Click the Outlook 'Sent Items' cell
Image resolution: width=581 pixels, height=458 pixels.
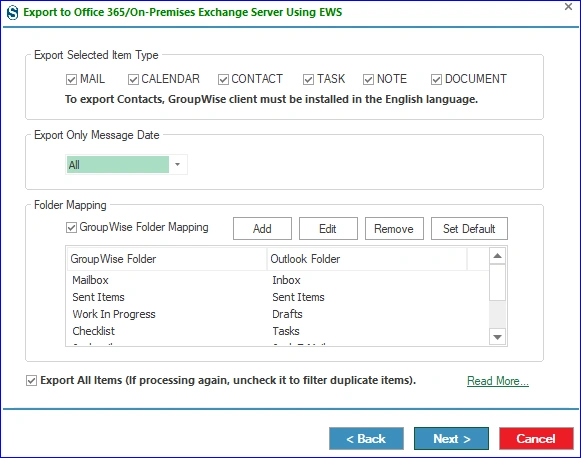[x=298, y=297]
